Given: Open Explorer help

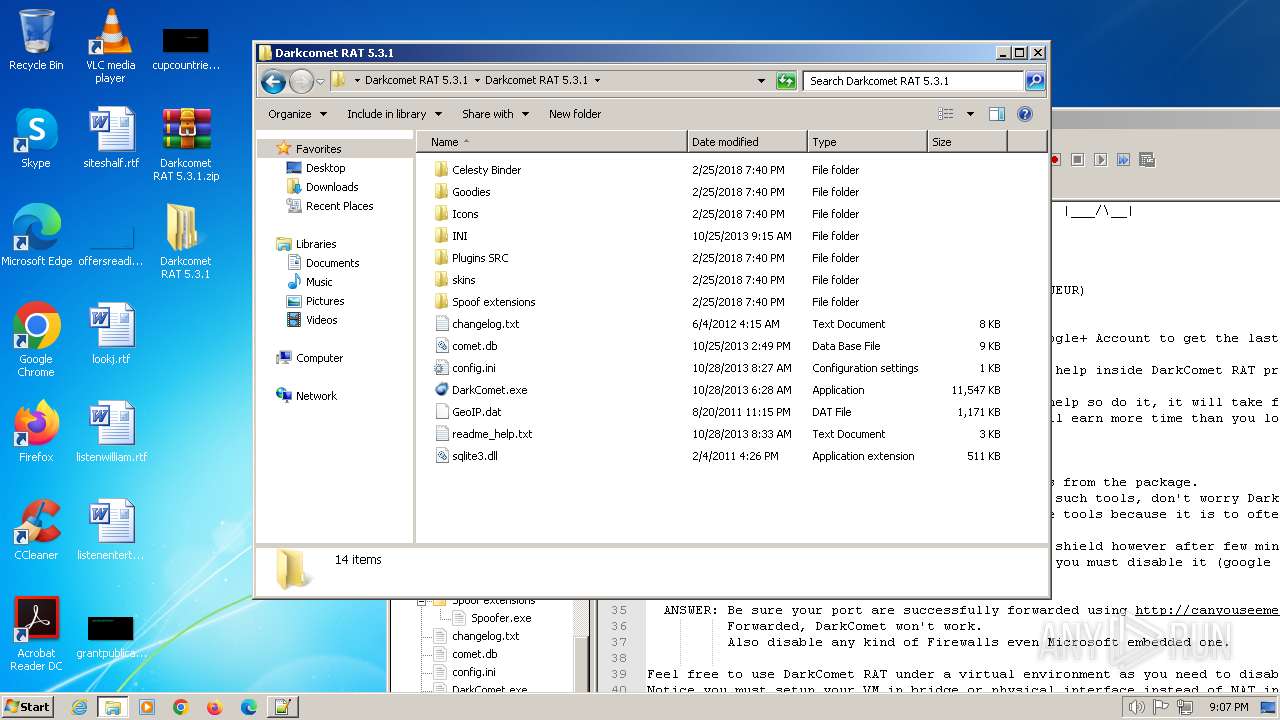Looking at the screenshot, I should click(1025, 114).
